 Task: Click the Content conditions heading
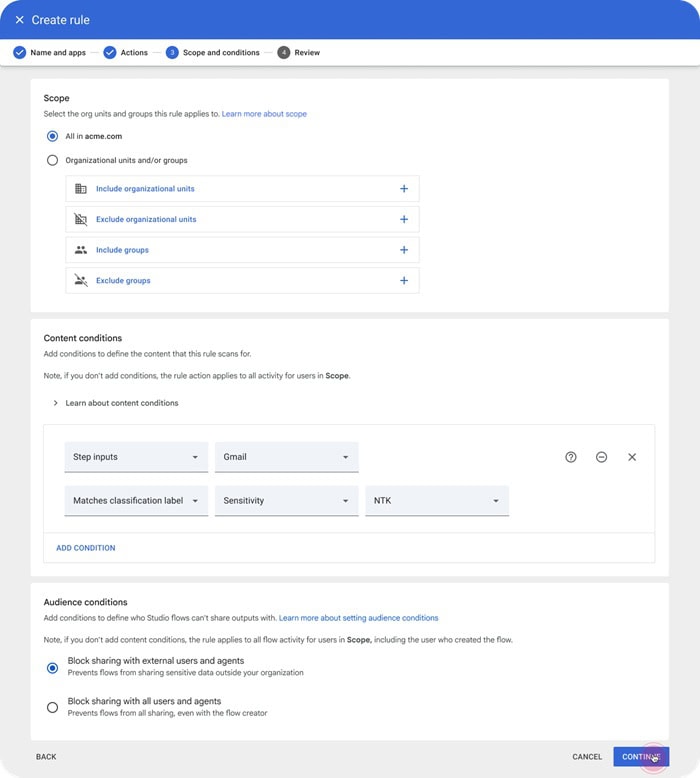83,338
